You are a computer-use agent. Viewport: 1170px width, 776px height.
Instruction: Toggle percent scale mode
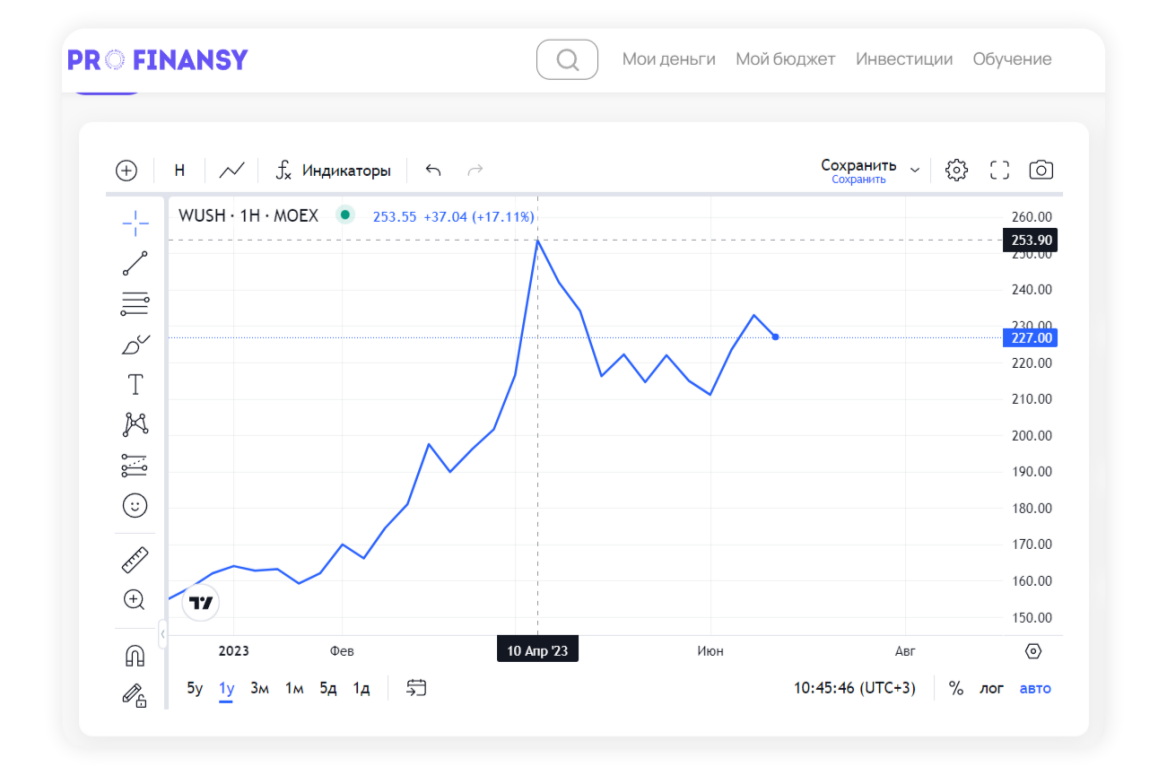pos(956,688)
